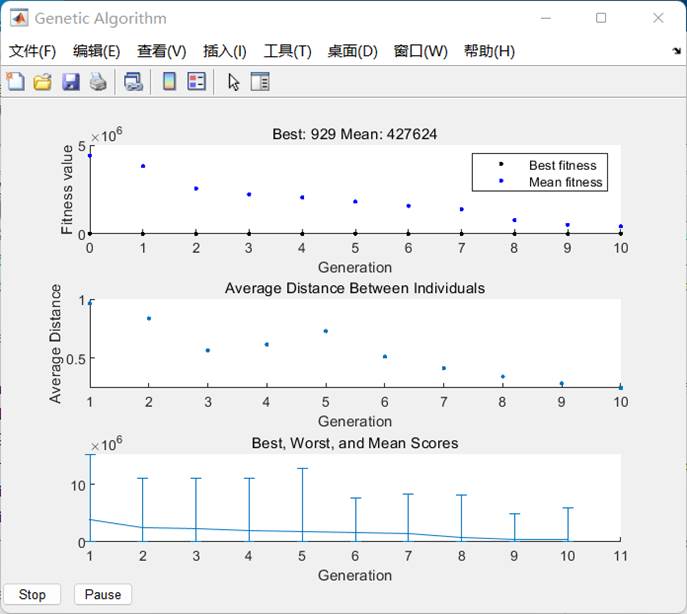Expand the 查看(V) menu
This screenshot has height=614, width=687.
(x=161, y=52)
